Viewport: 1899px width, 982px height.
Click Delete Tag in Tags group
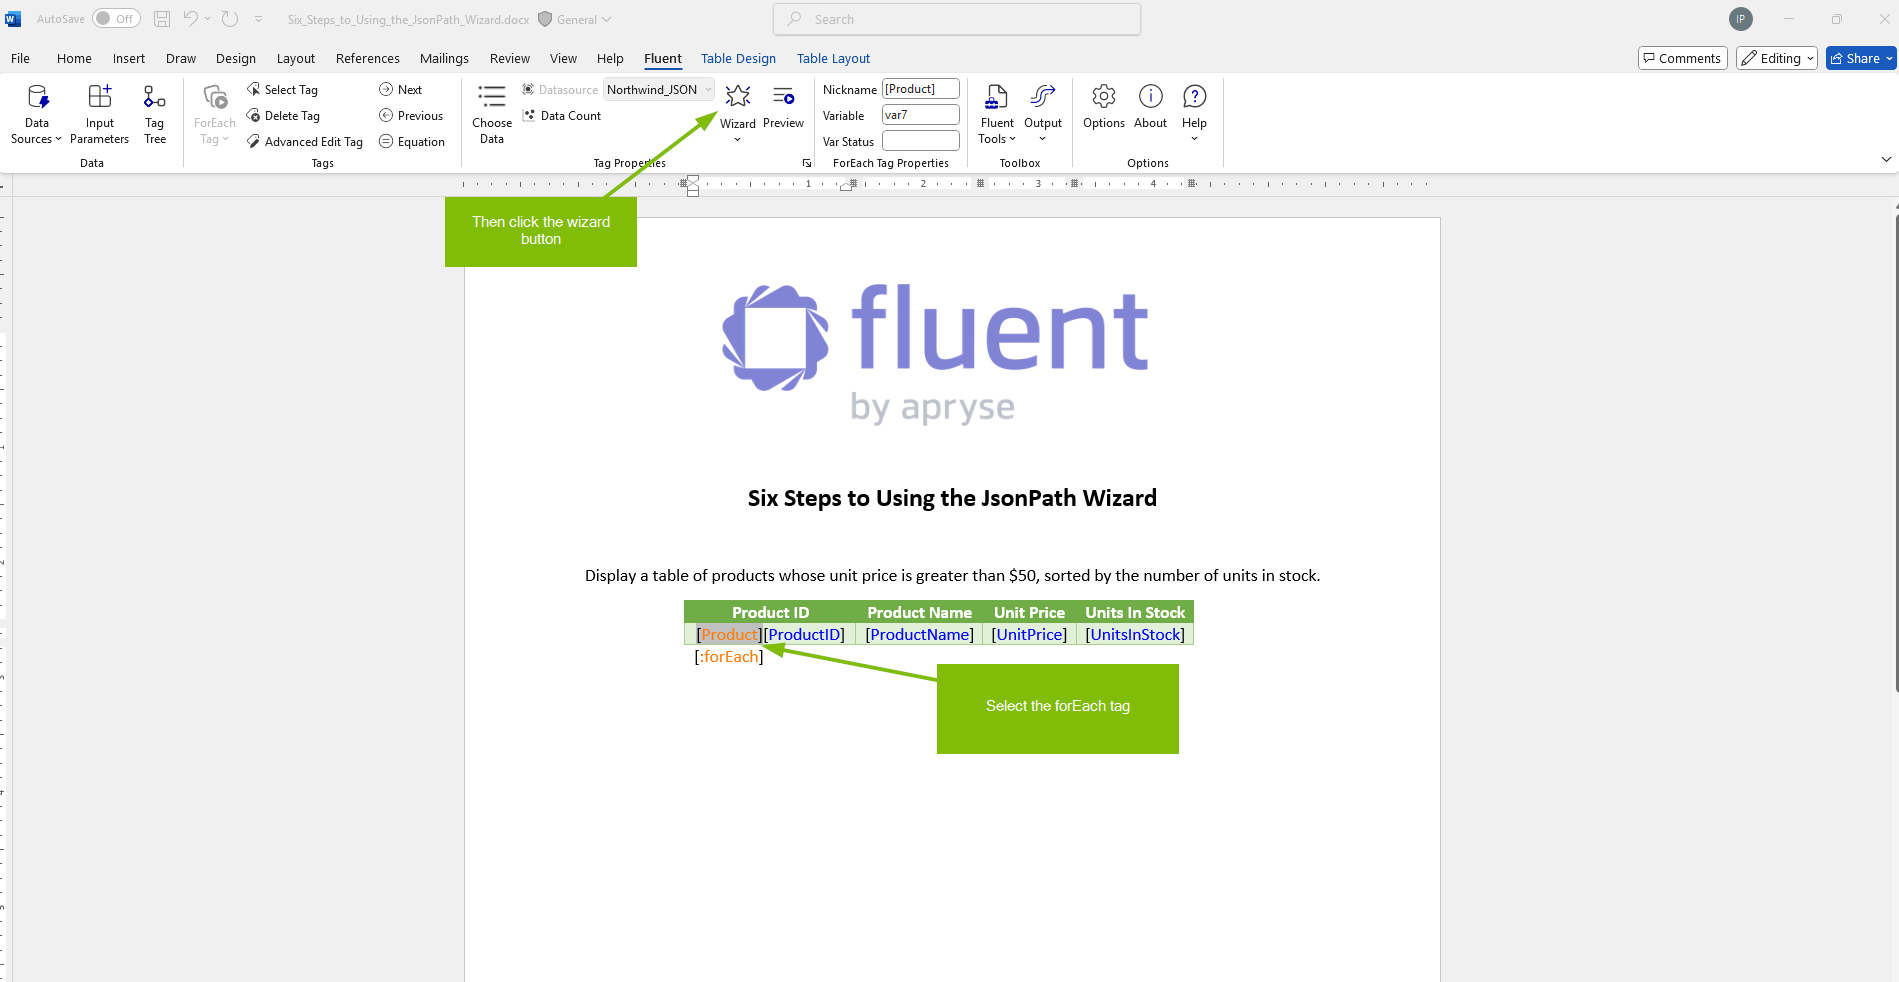[x=283, y=116]
